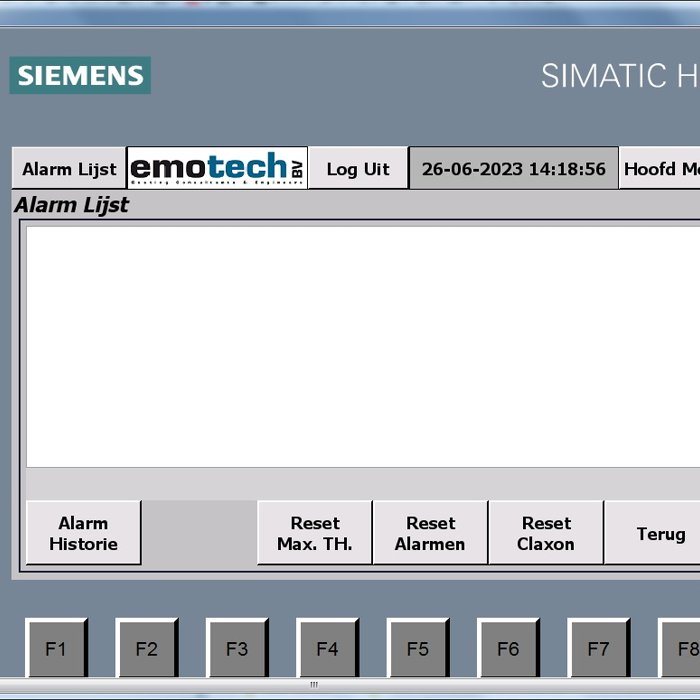This screenshot has height=700, width=700.
Task: Reset Max. TH. value
Action: pyautogui.click(x=314, y=533)
